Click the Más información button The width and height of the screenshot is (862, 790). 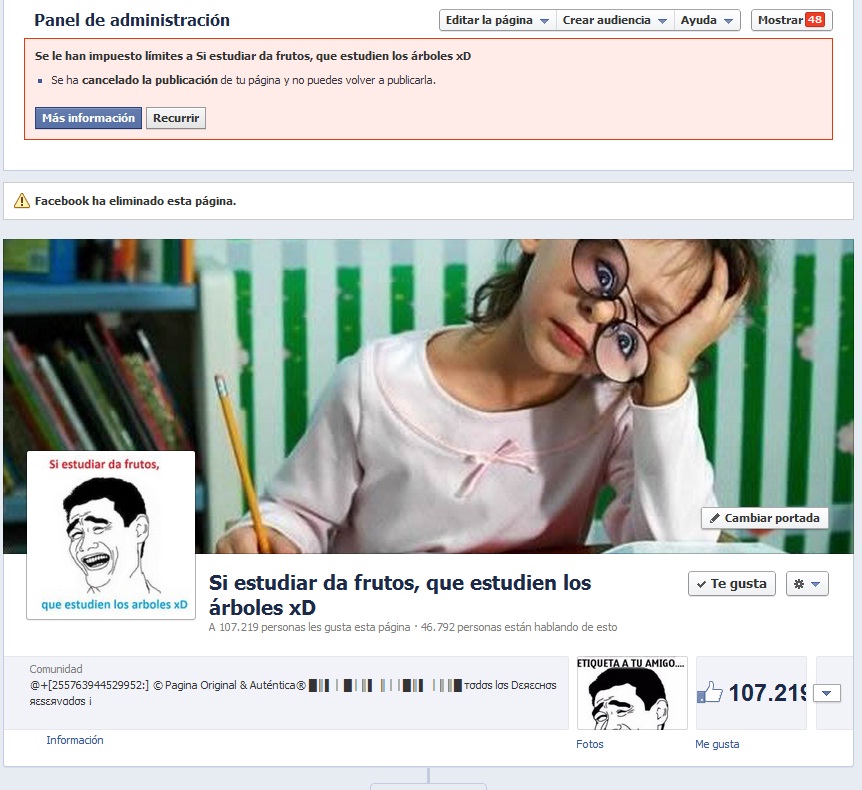pyautogui.click(x=89, y=118)
